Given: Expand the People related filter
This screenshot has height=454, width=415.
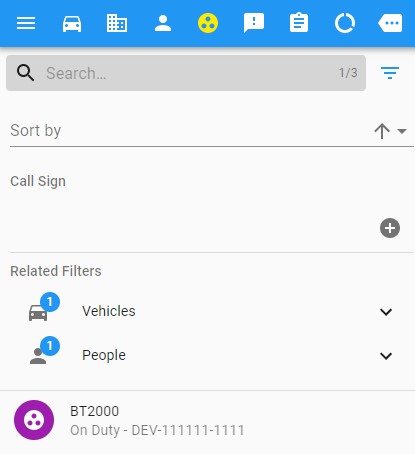Looking at the screenshot, I should (386, 356).
